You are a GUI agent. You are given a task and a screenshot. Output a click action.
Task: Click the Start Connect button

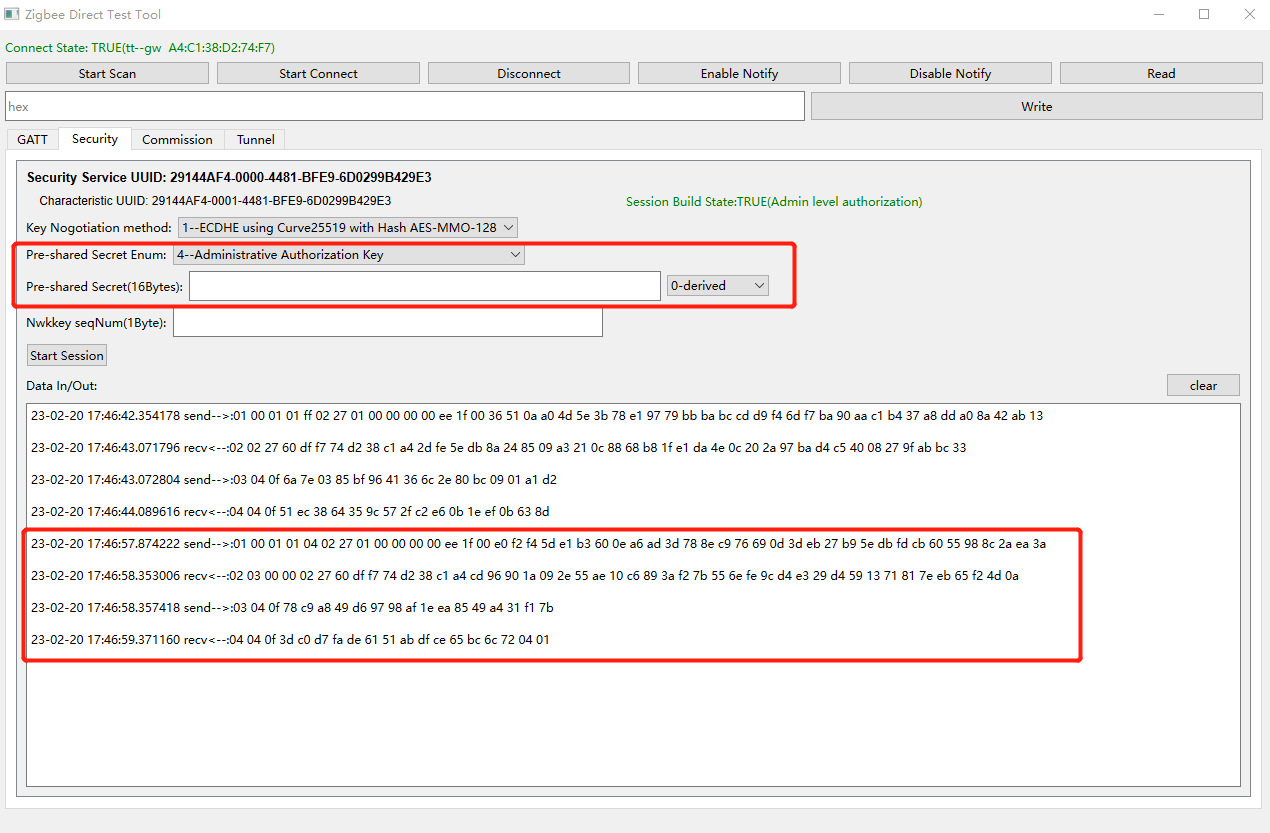(318, 73)
